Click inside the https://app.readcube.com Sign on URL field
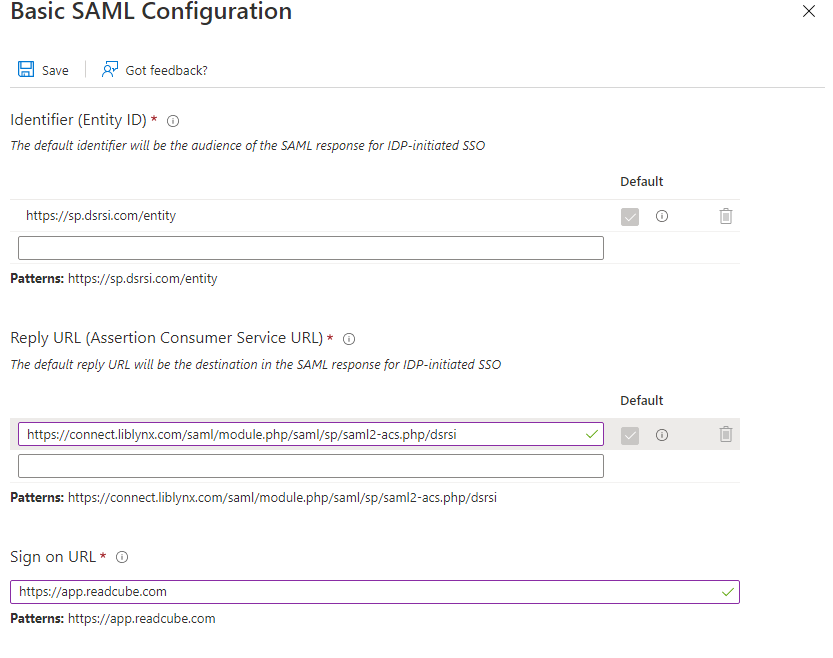 (300, 591)
